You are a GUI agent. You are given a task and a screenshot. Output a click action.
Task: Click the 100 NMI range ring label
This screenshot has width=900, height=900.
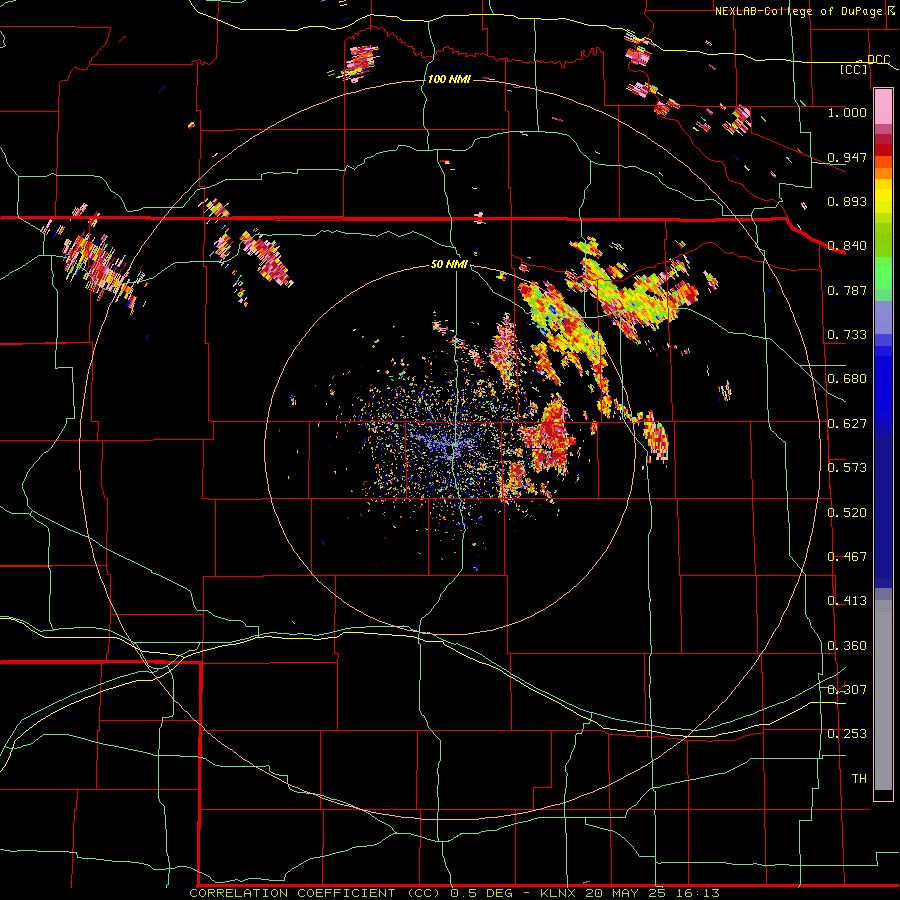point(449,79)
